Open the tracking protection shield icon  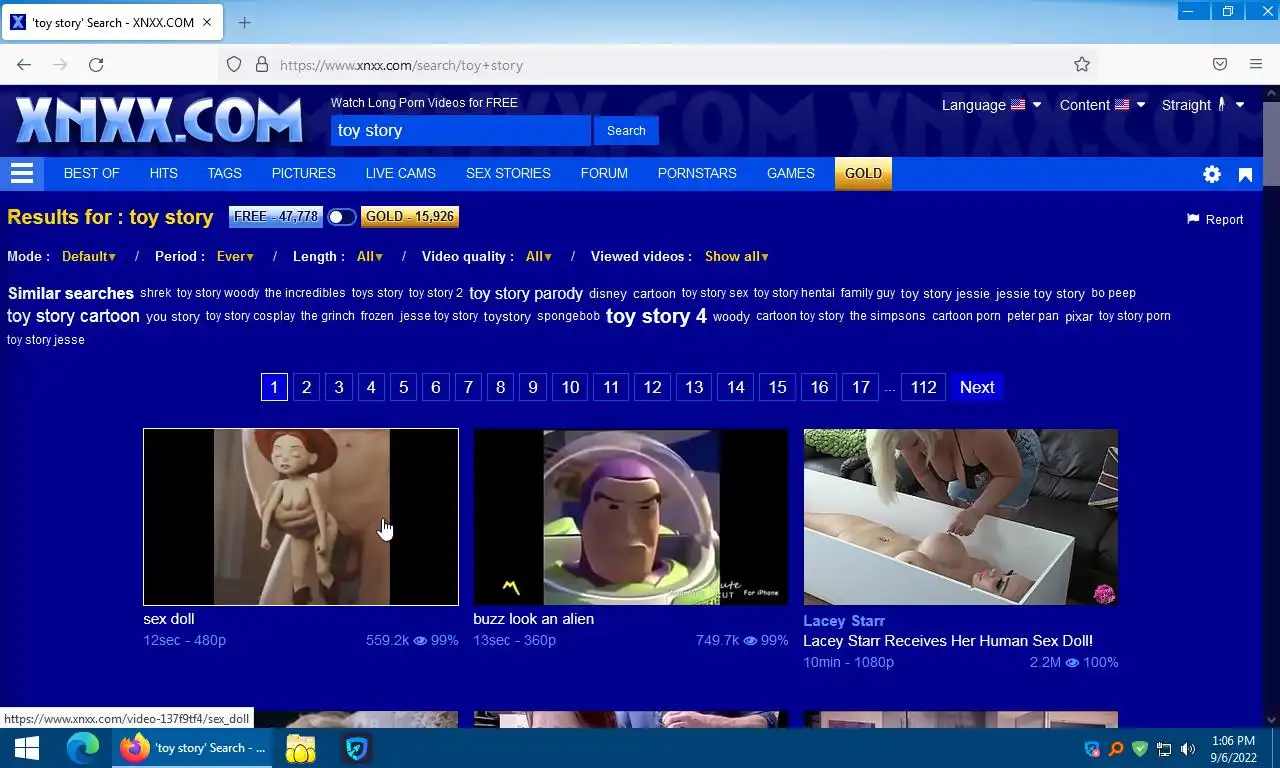tap(234, 65)
